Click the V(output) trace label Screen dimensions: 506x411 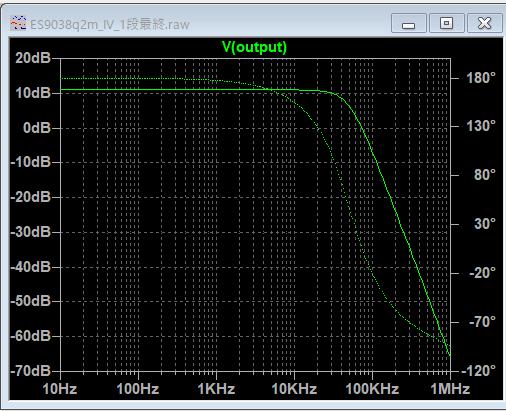(x=254, y=47)
